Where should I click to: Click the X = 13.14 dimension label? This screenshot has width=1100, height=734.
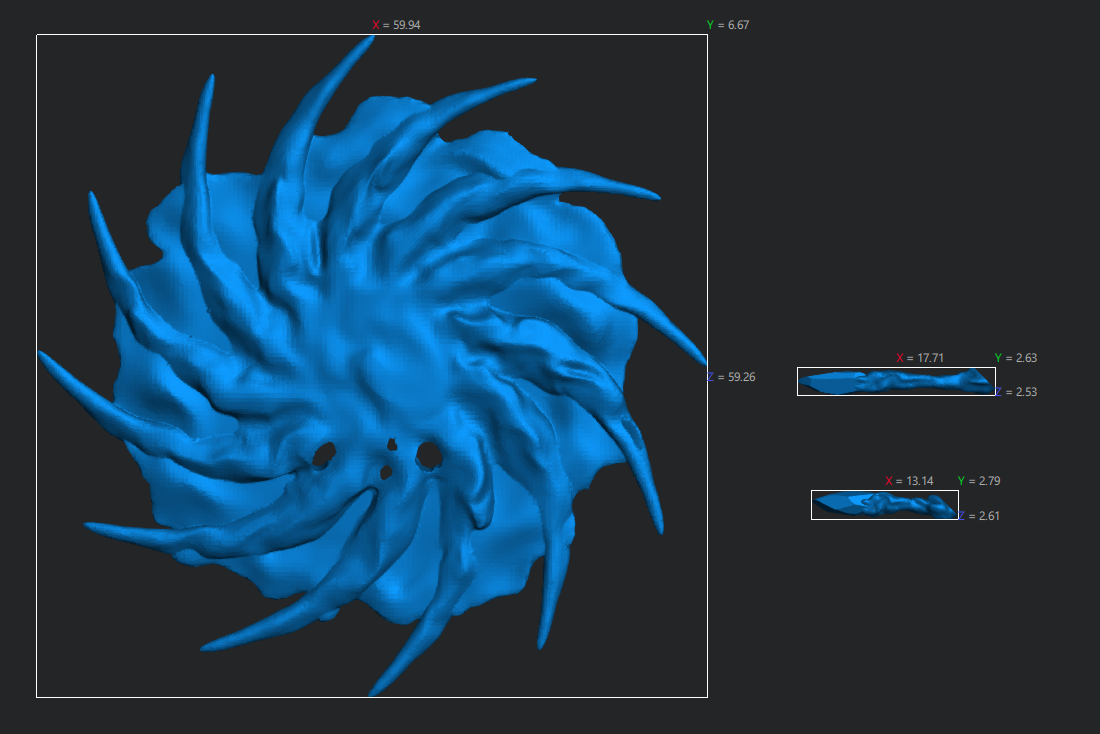(909, 481)
